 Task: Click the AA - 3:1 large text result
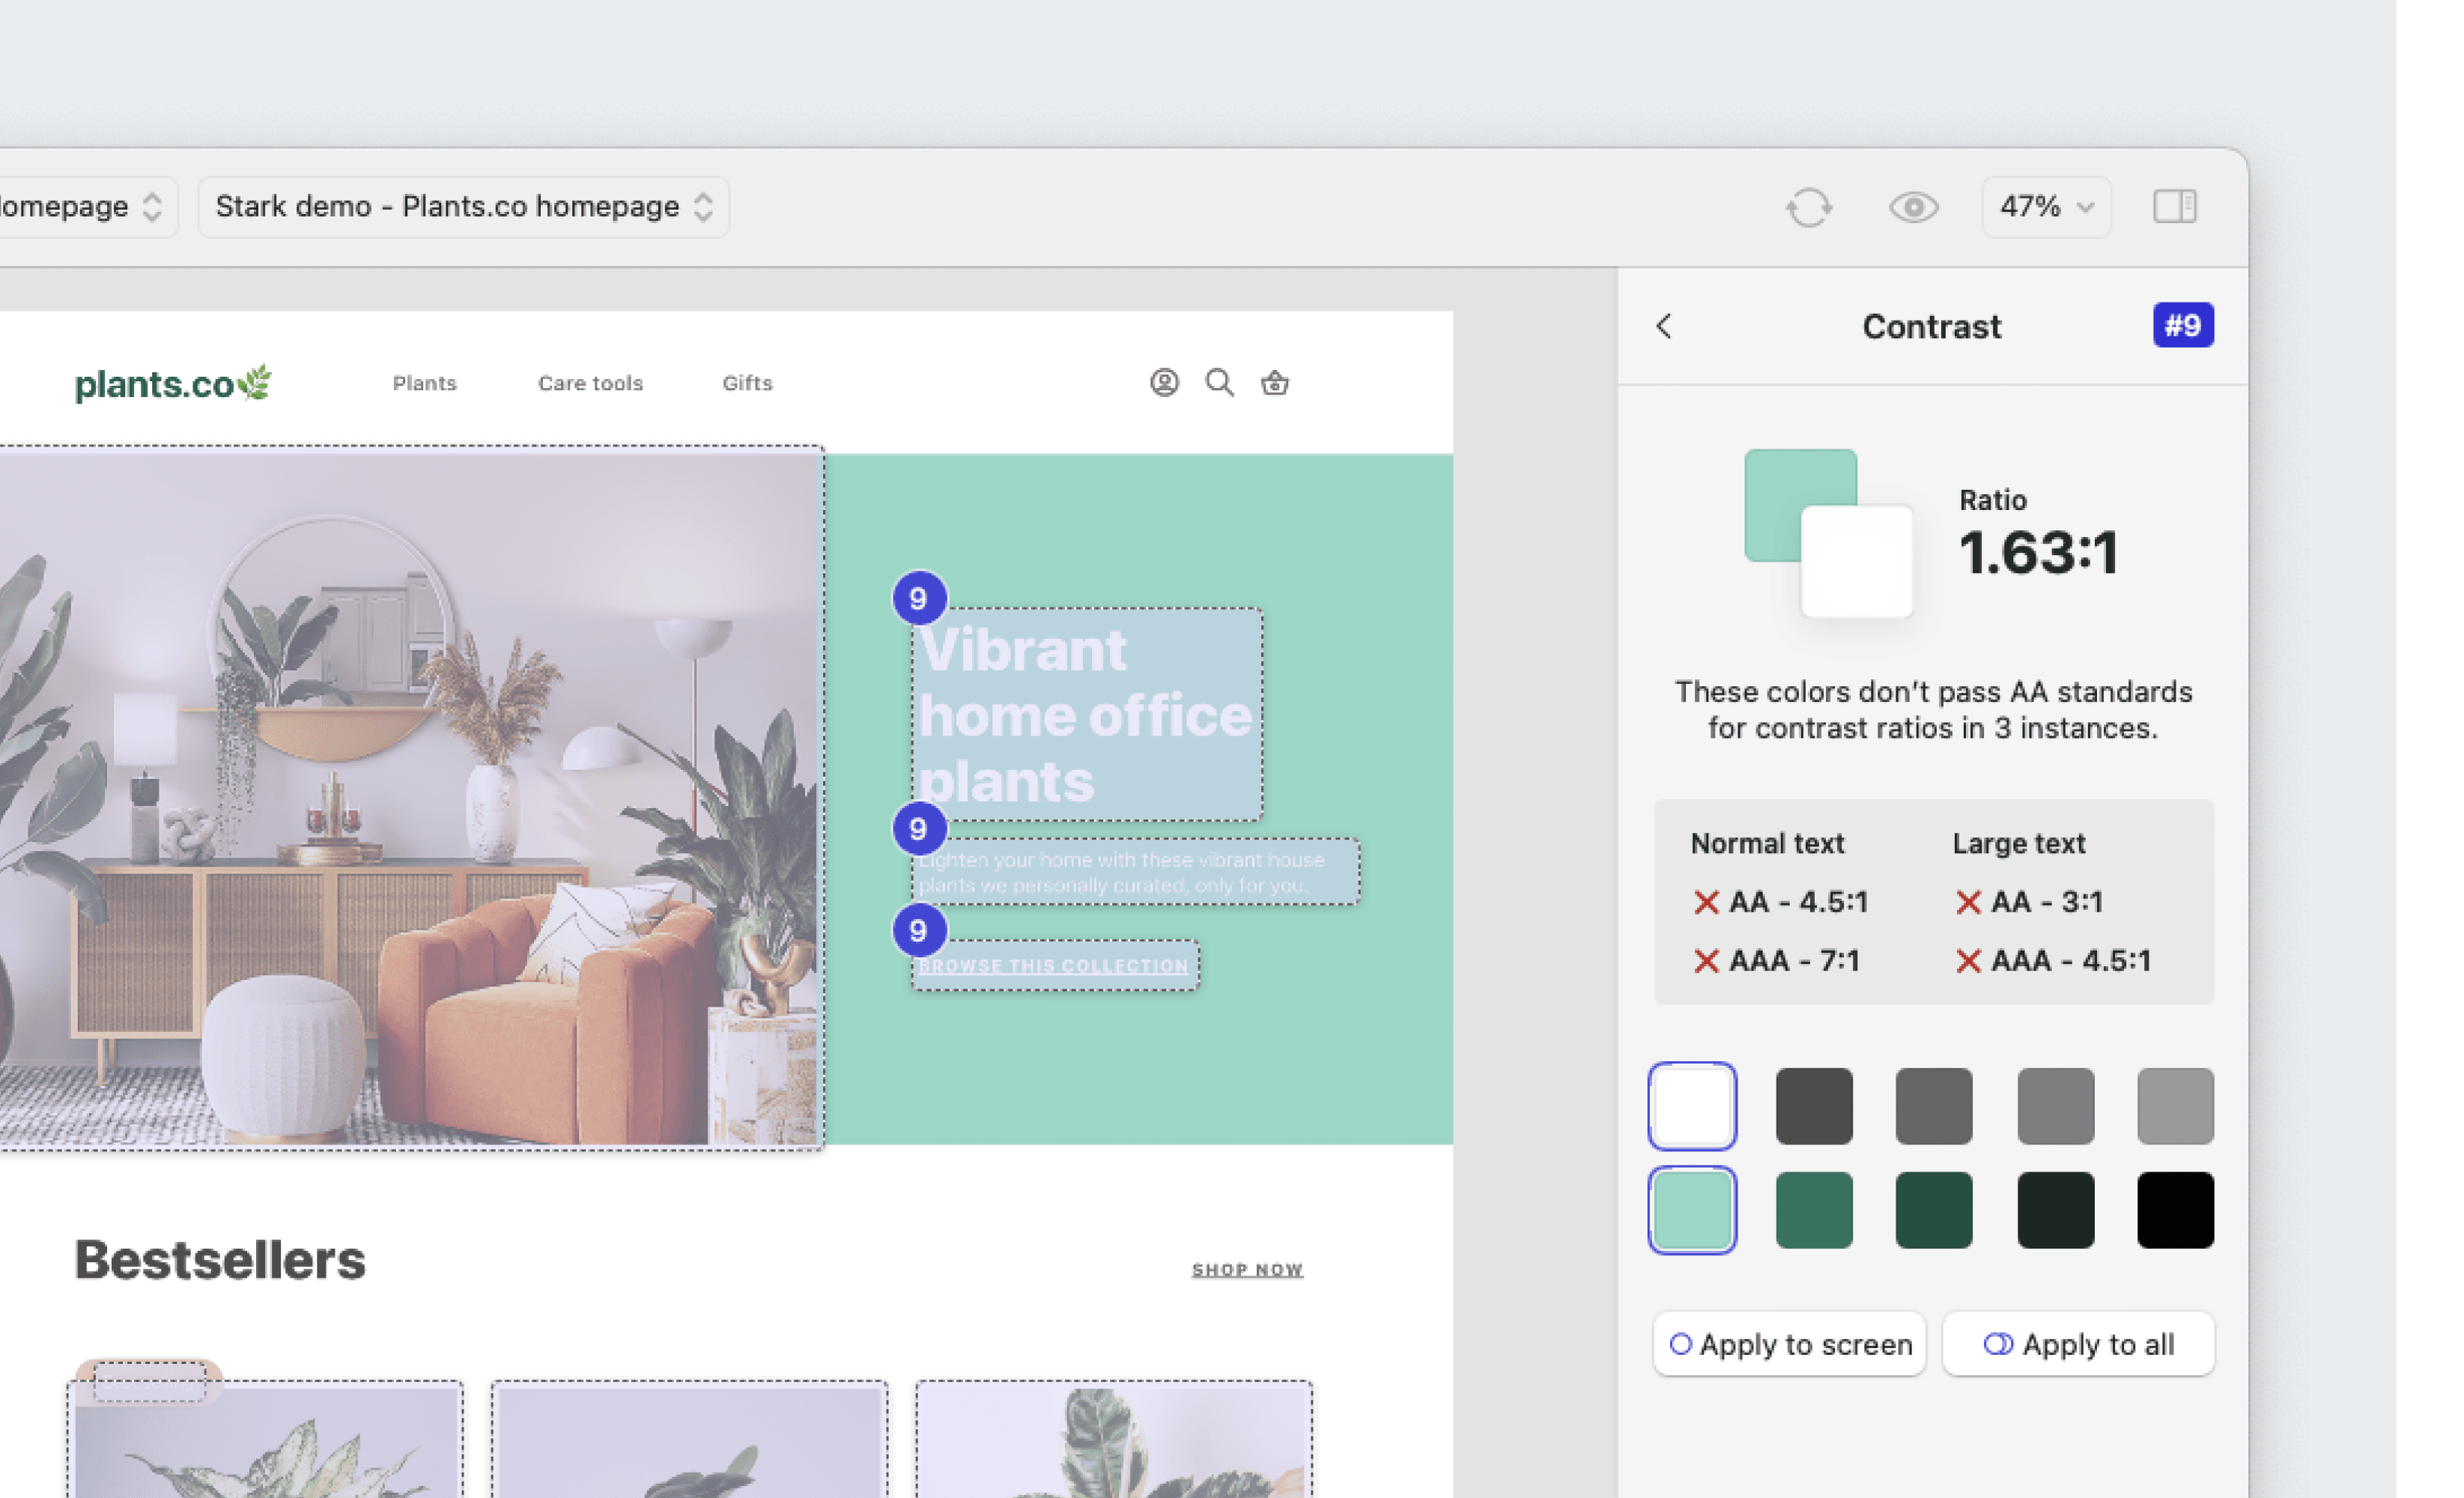click(x=2029, y=902)
